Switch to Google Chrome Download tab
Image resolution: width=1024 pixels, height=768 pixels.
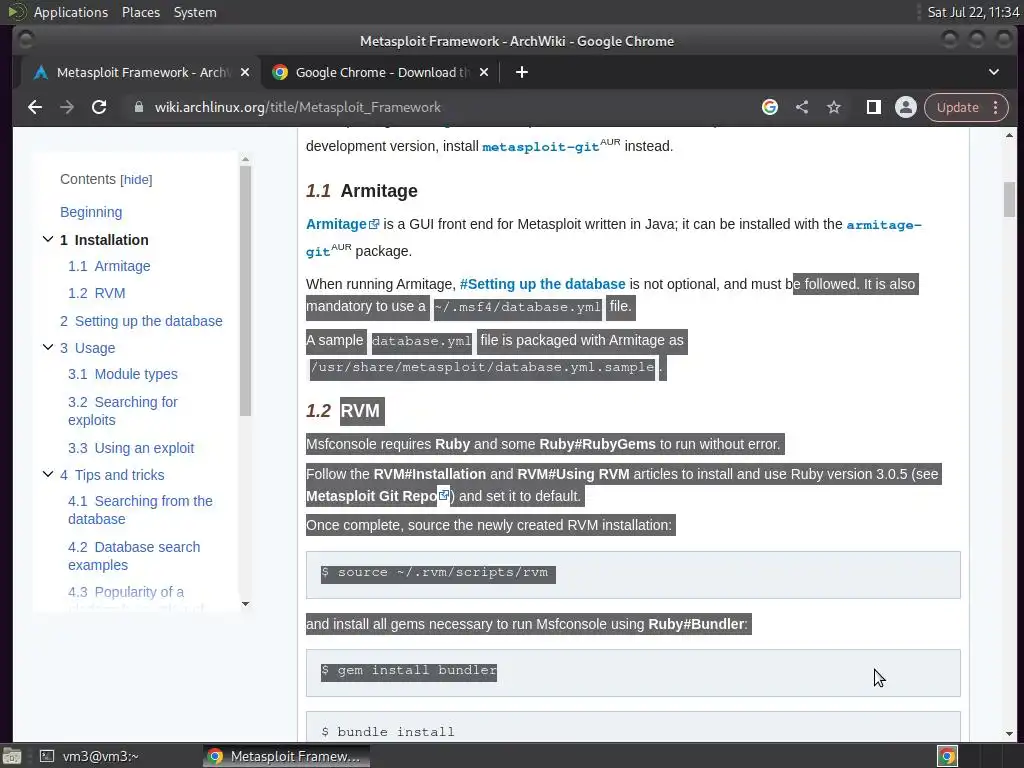pyautogui.click(x=381, y=72)
